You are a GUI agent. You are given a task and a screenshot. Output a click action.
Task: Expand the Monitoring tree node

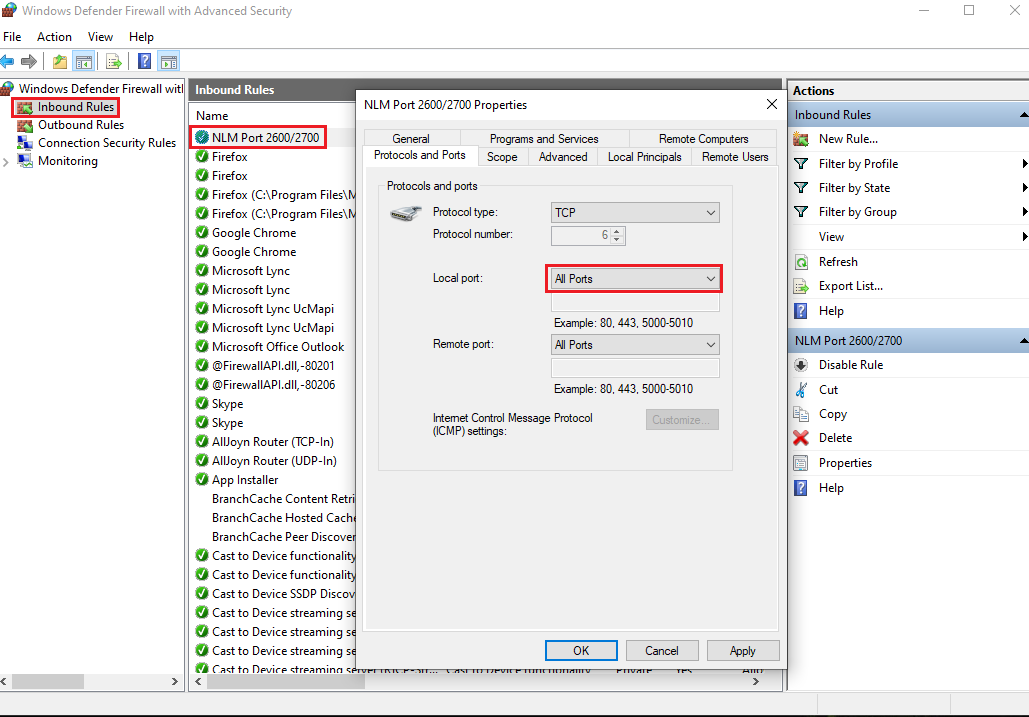[x=6, y=161]
